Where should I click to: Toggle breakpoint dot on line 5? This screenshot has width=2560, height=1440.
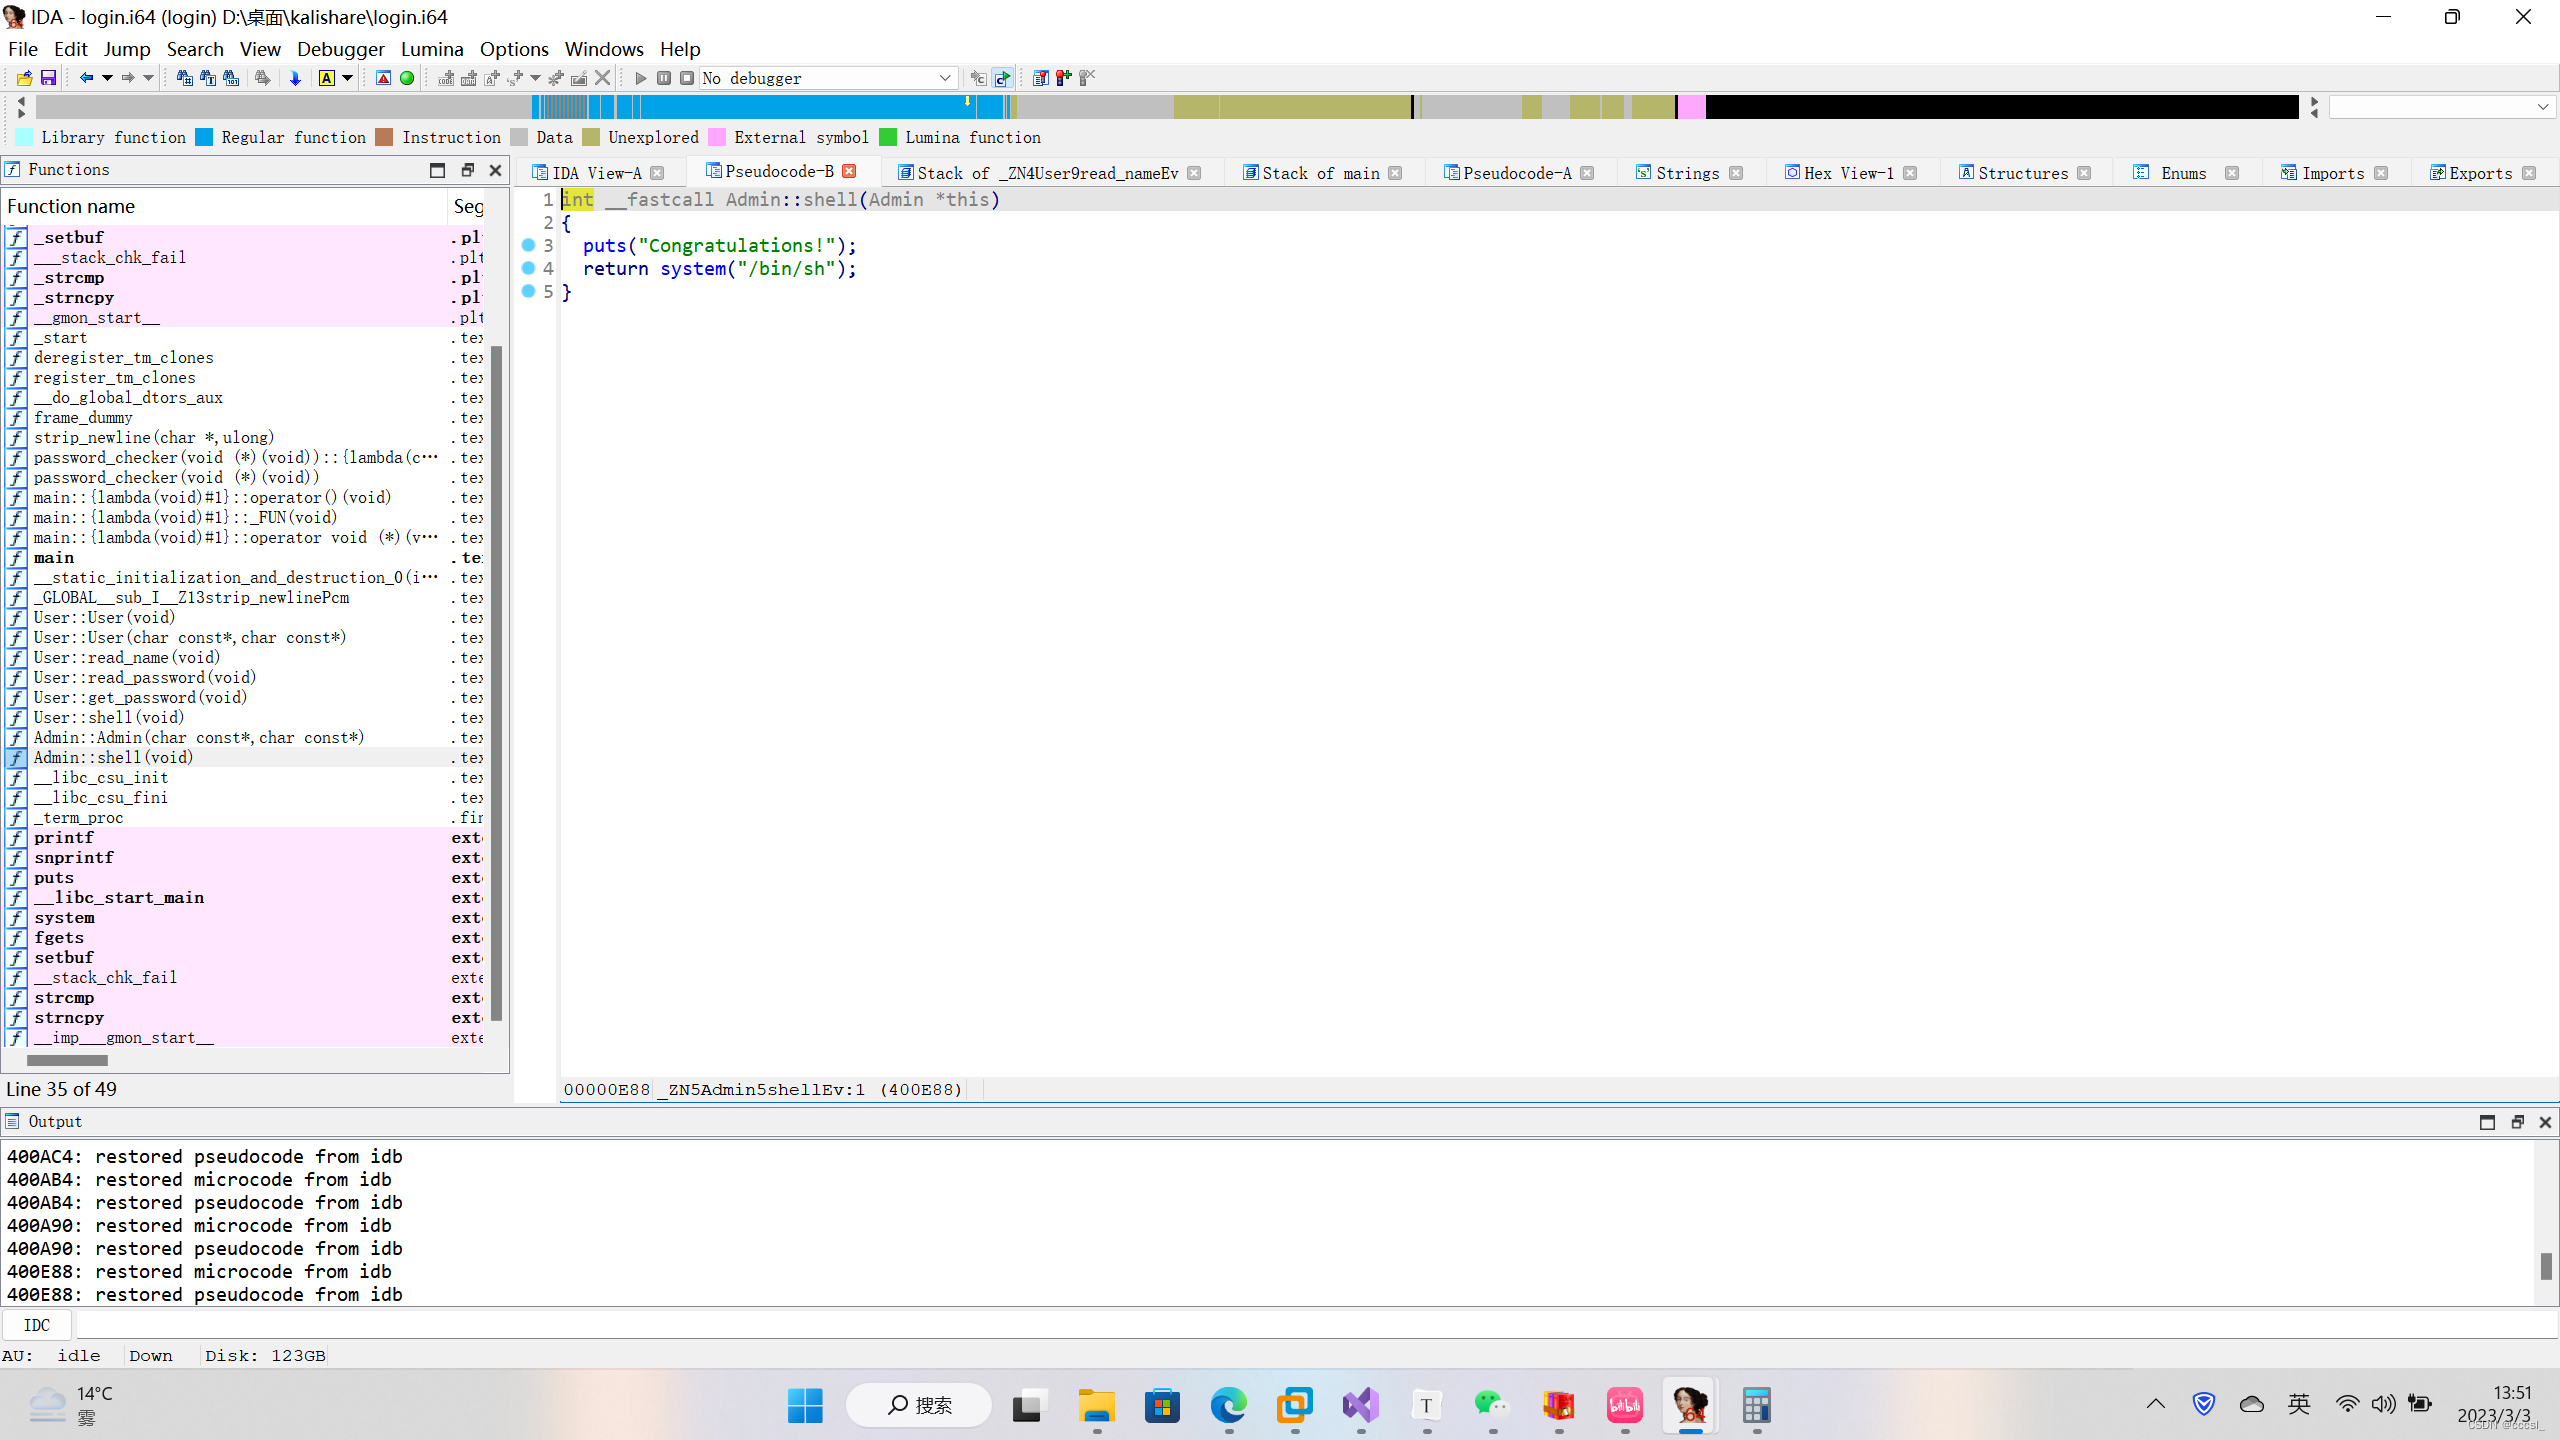pos(528,291)
